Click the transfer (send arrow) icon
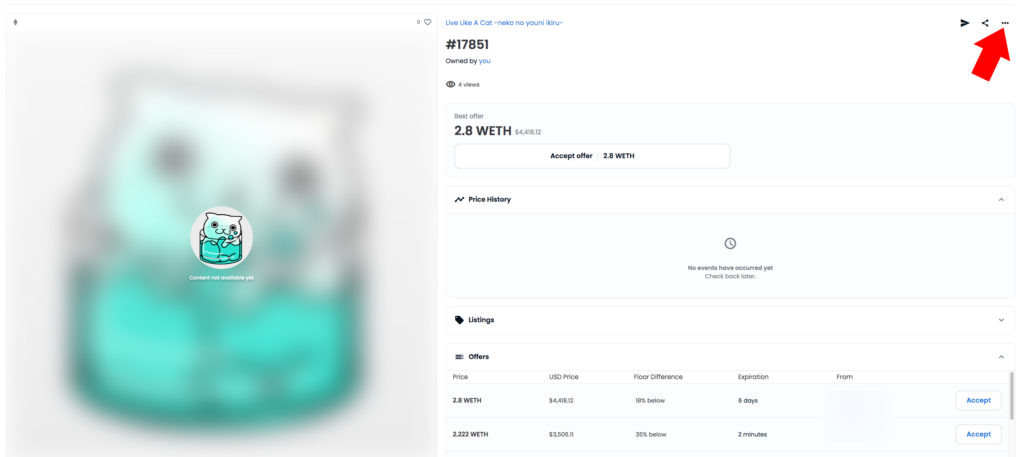The image size is (1024, 457). point(965,23)
